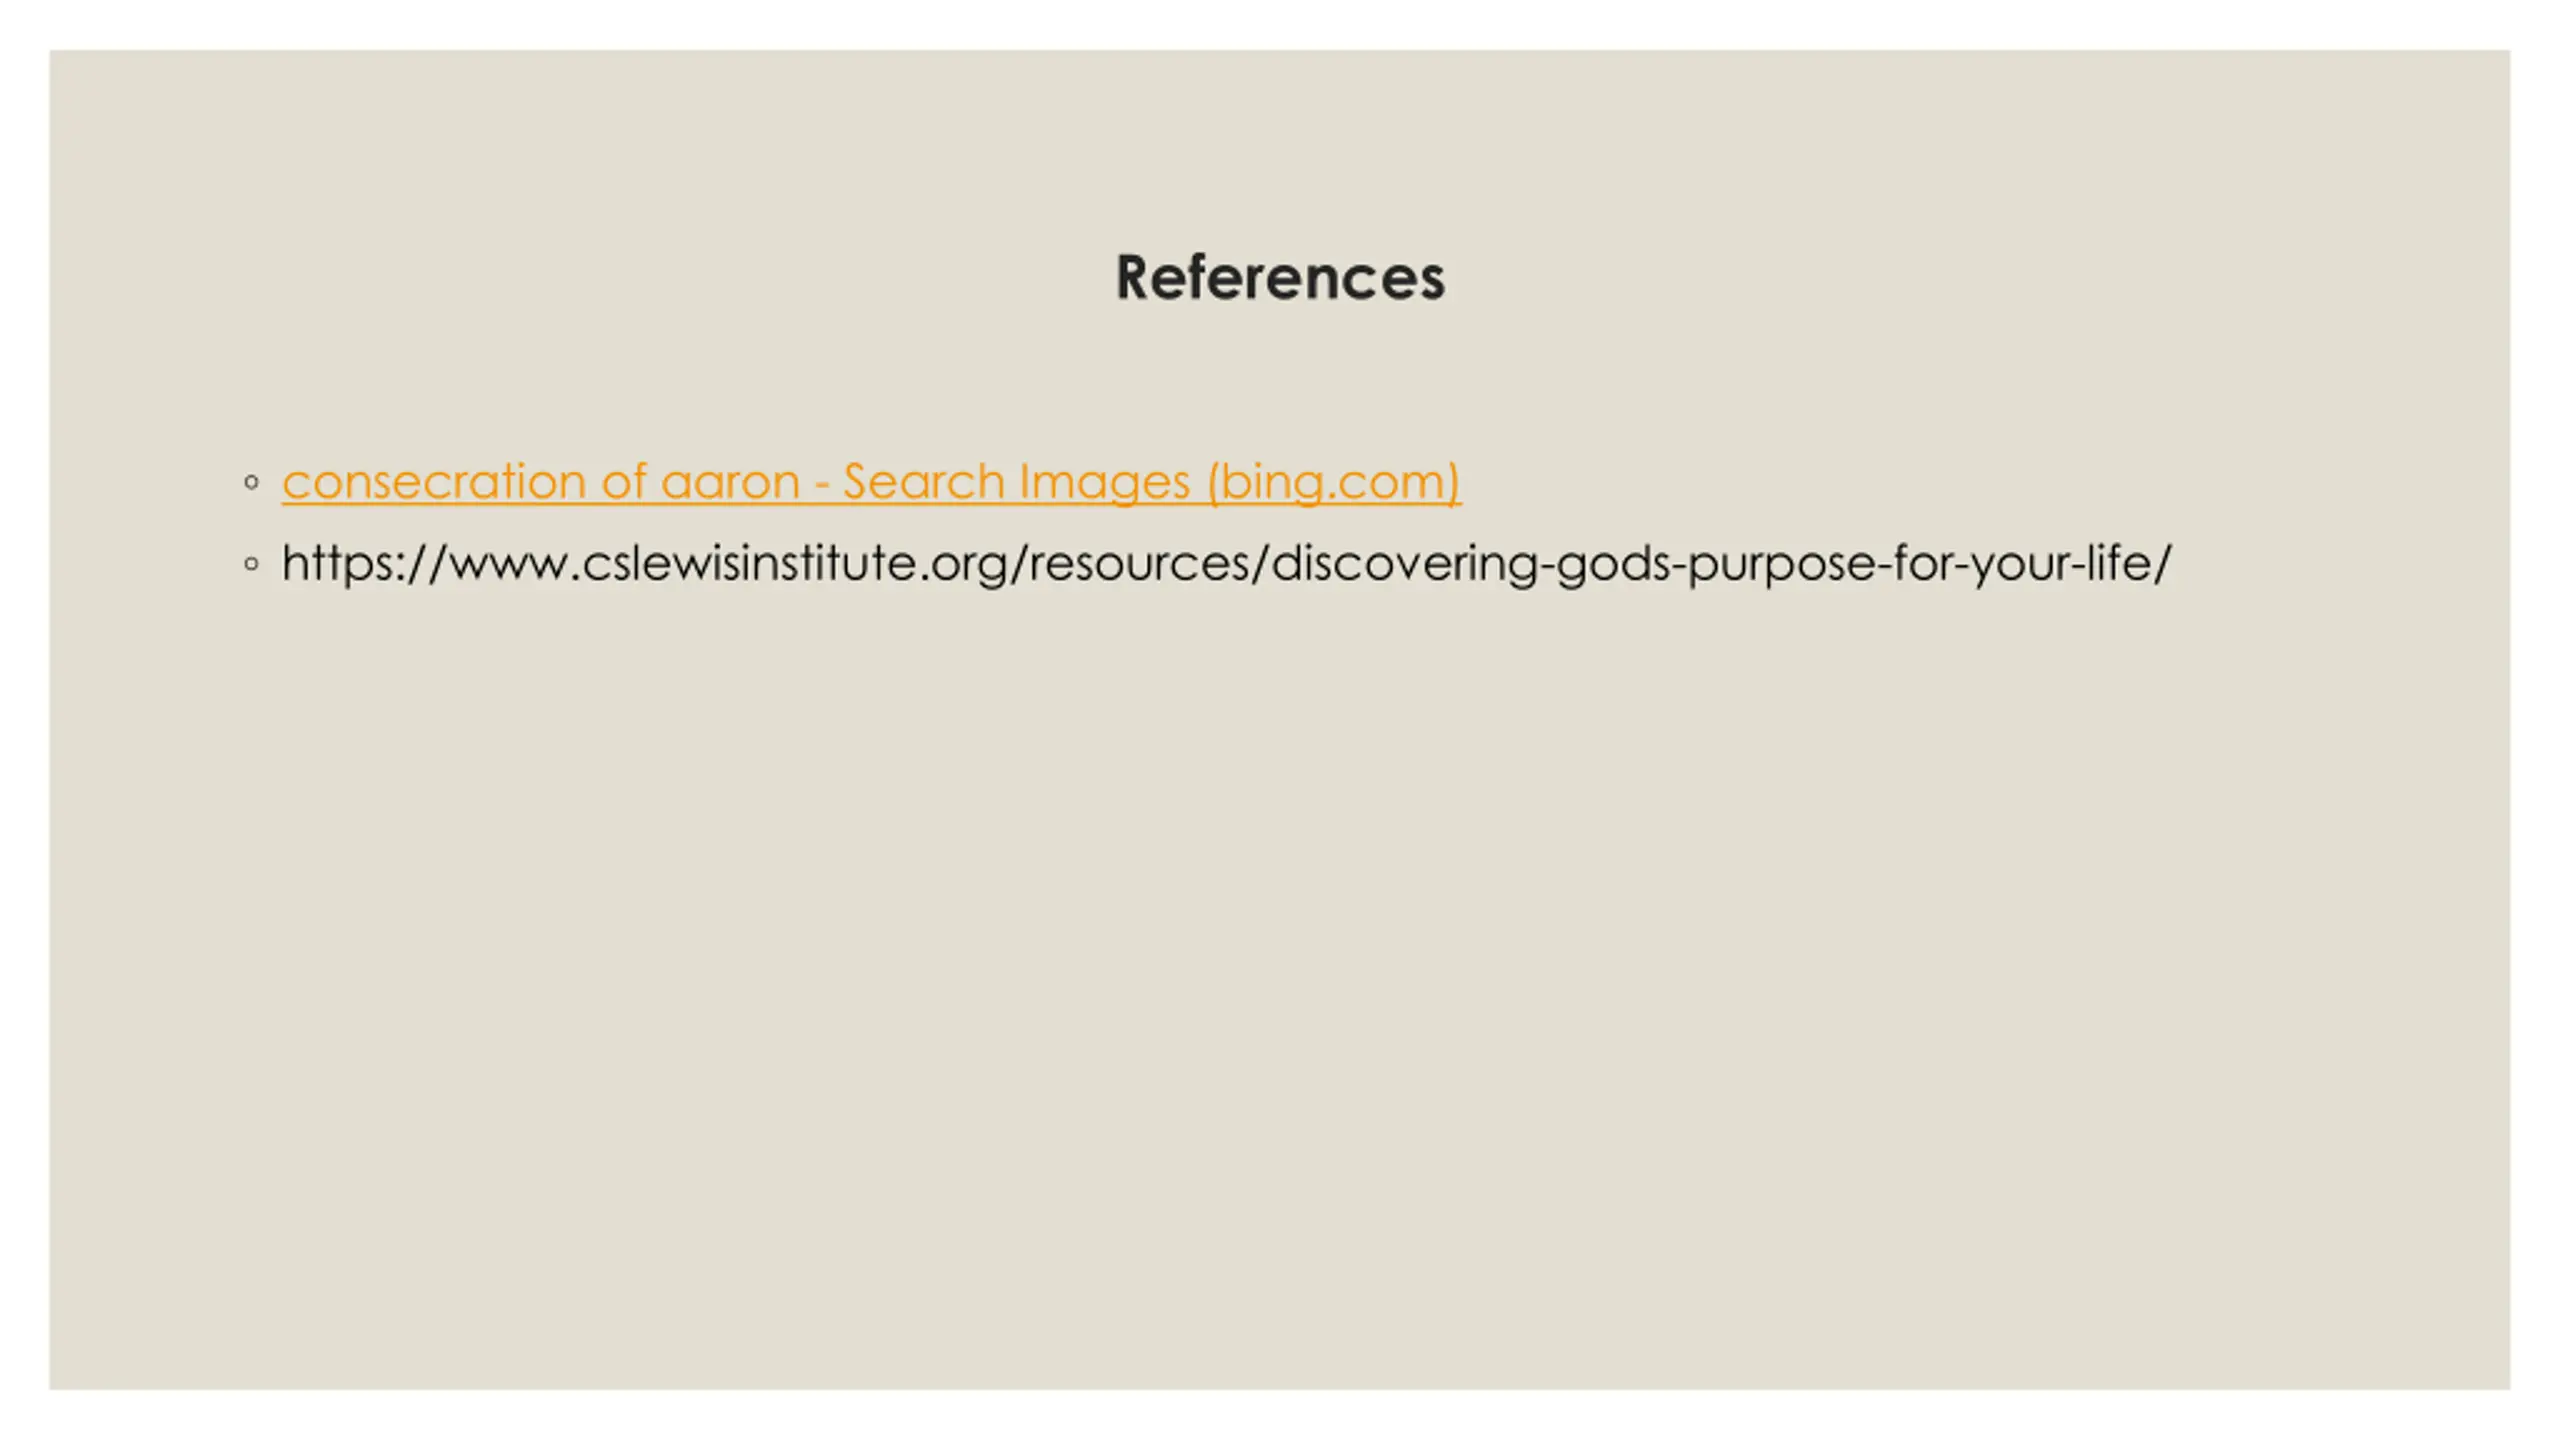Click "(bing.com)" at the link's end
This screenshot has height=1440, width=2560.
(x=1334, y=482)
